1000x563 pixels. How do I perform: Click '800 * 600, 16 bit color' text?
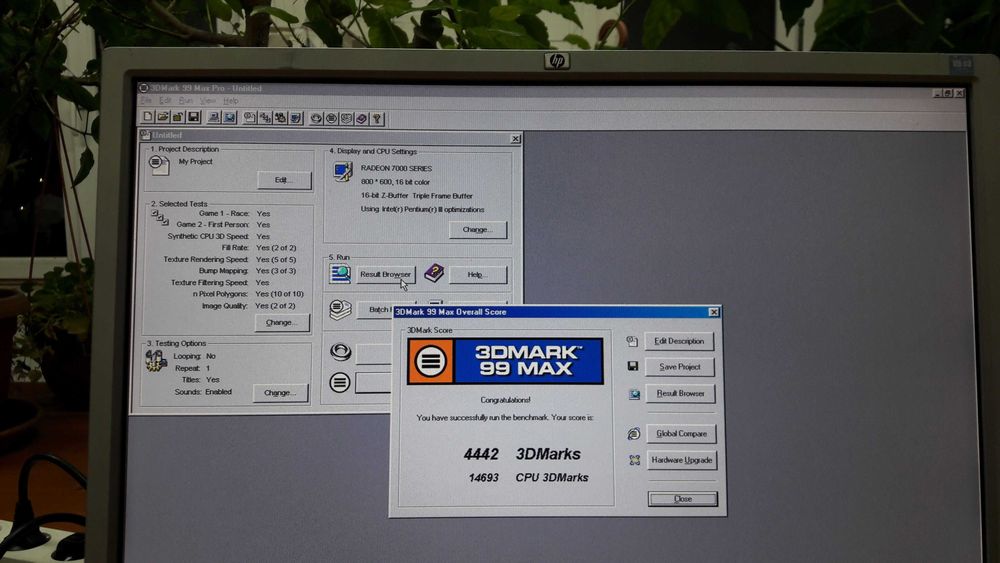pos(395,182)
